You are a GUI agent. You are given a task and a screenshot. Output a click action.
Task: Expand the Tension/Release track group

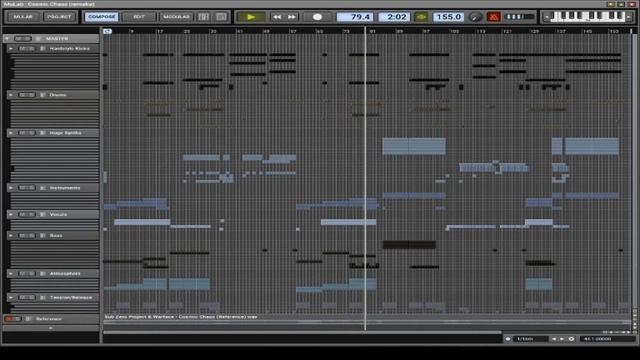coord(11,297)
